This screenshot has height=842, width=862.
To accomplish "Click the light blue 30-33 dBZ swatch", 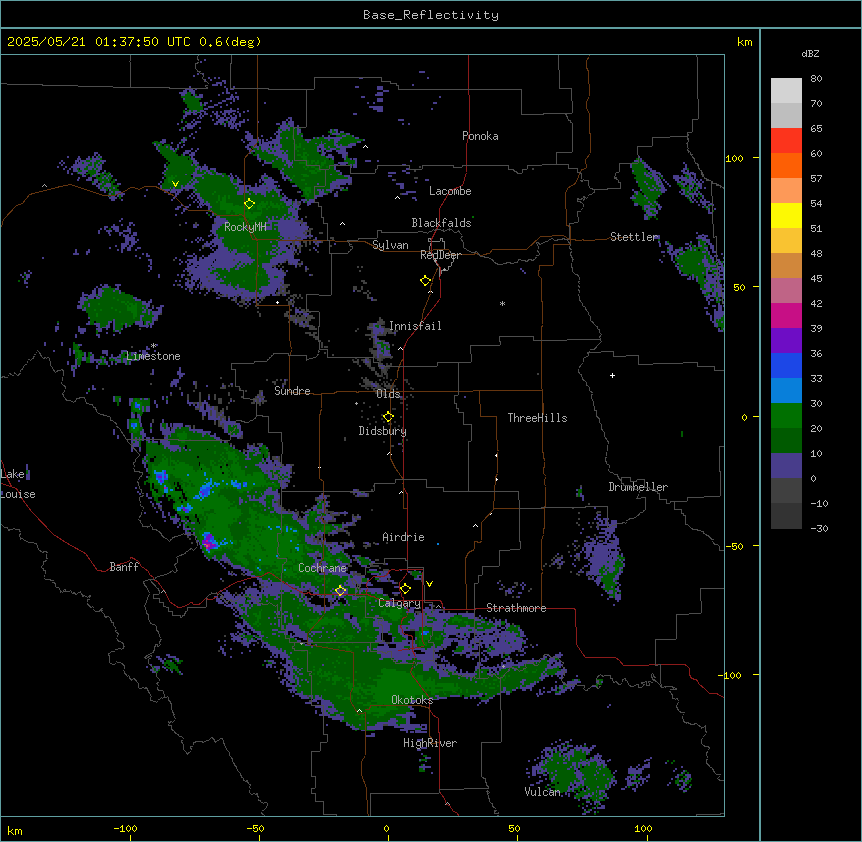I will pos(786,391).
